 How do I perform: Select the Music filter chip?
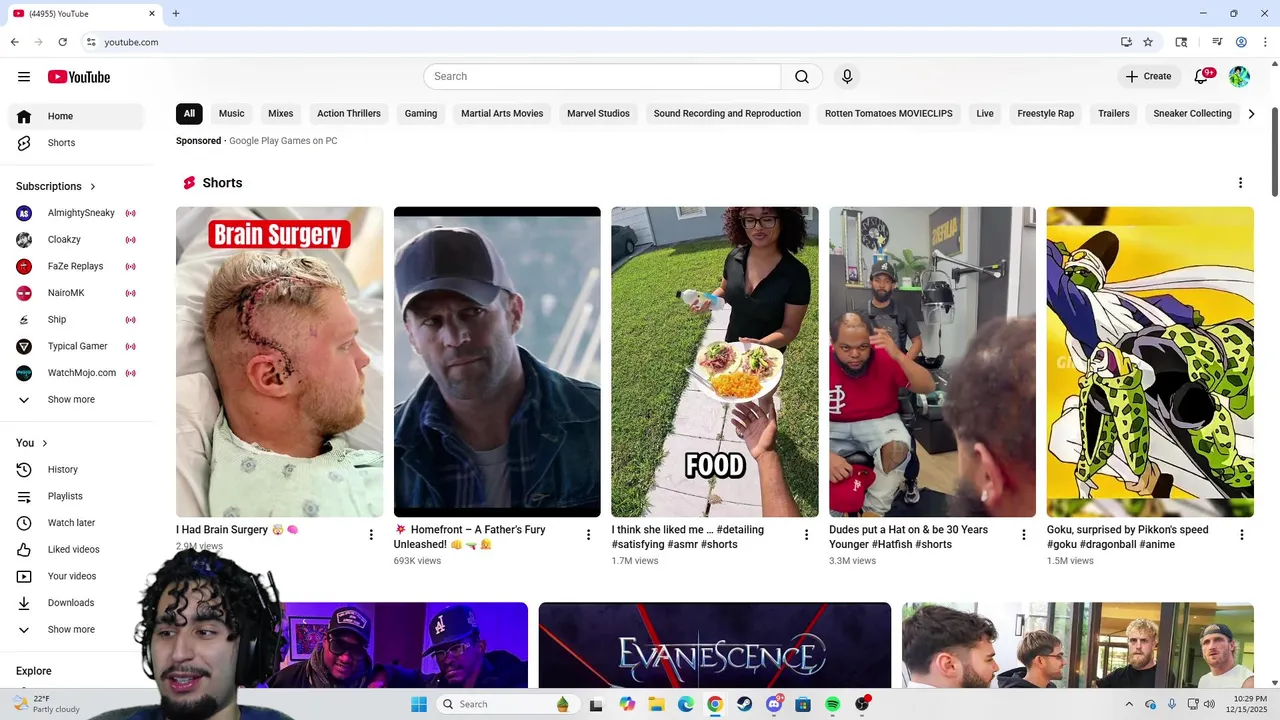point(232,114)
